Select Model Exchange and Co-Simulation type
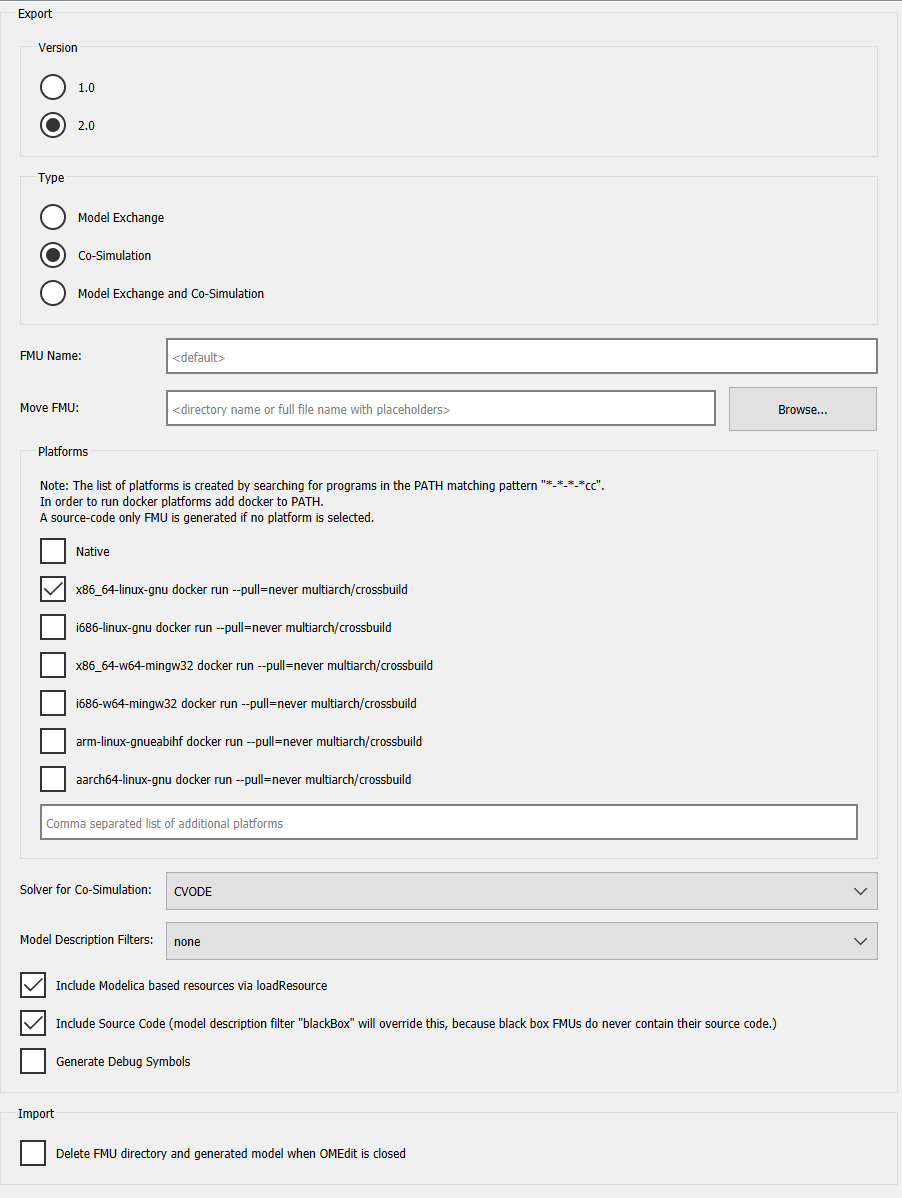Viewport: 902px width, 1198px height. click(52, 293)
